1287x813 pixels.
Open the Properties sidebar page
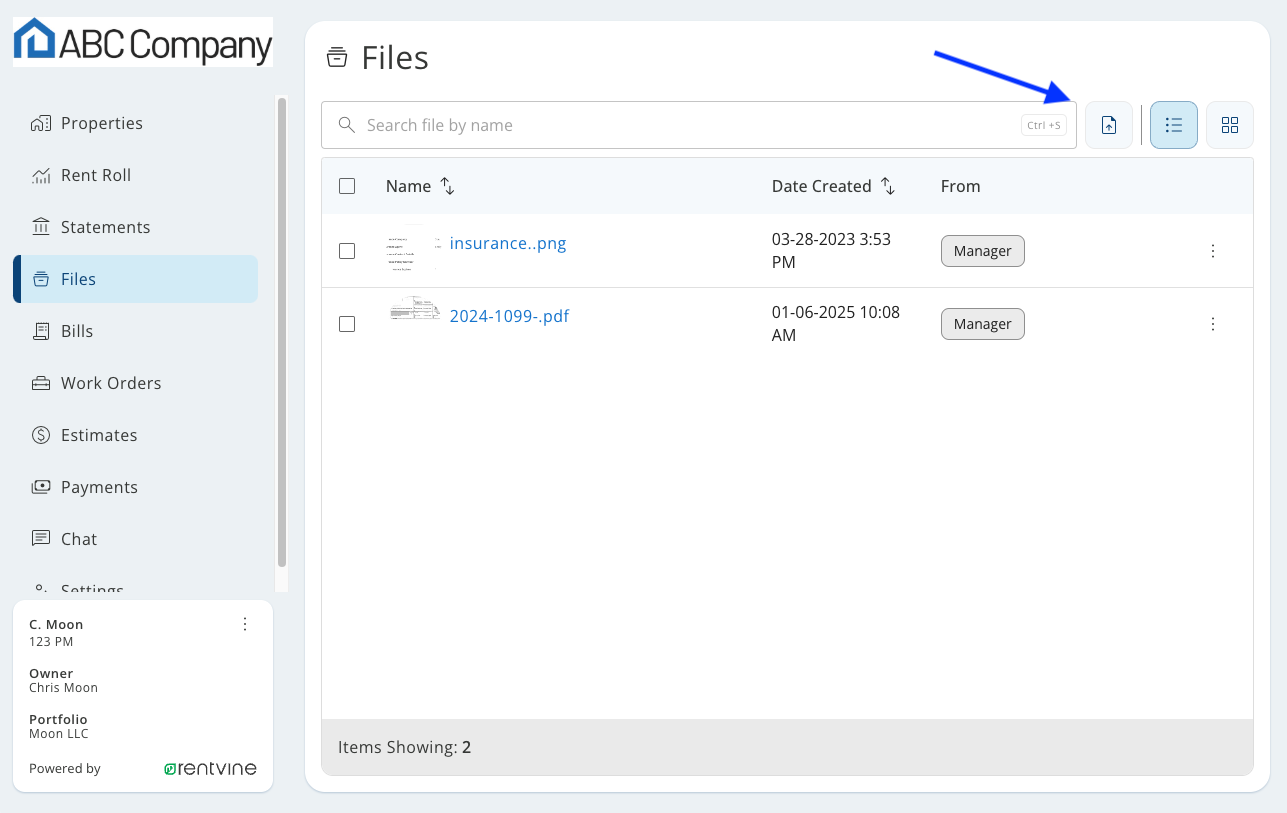click(101, 123)
